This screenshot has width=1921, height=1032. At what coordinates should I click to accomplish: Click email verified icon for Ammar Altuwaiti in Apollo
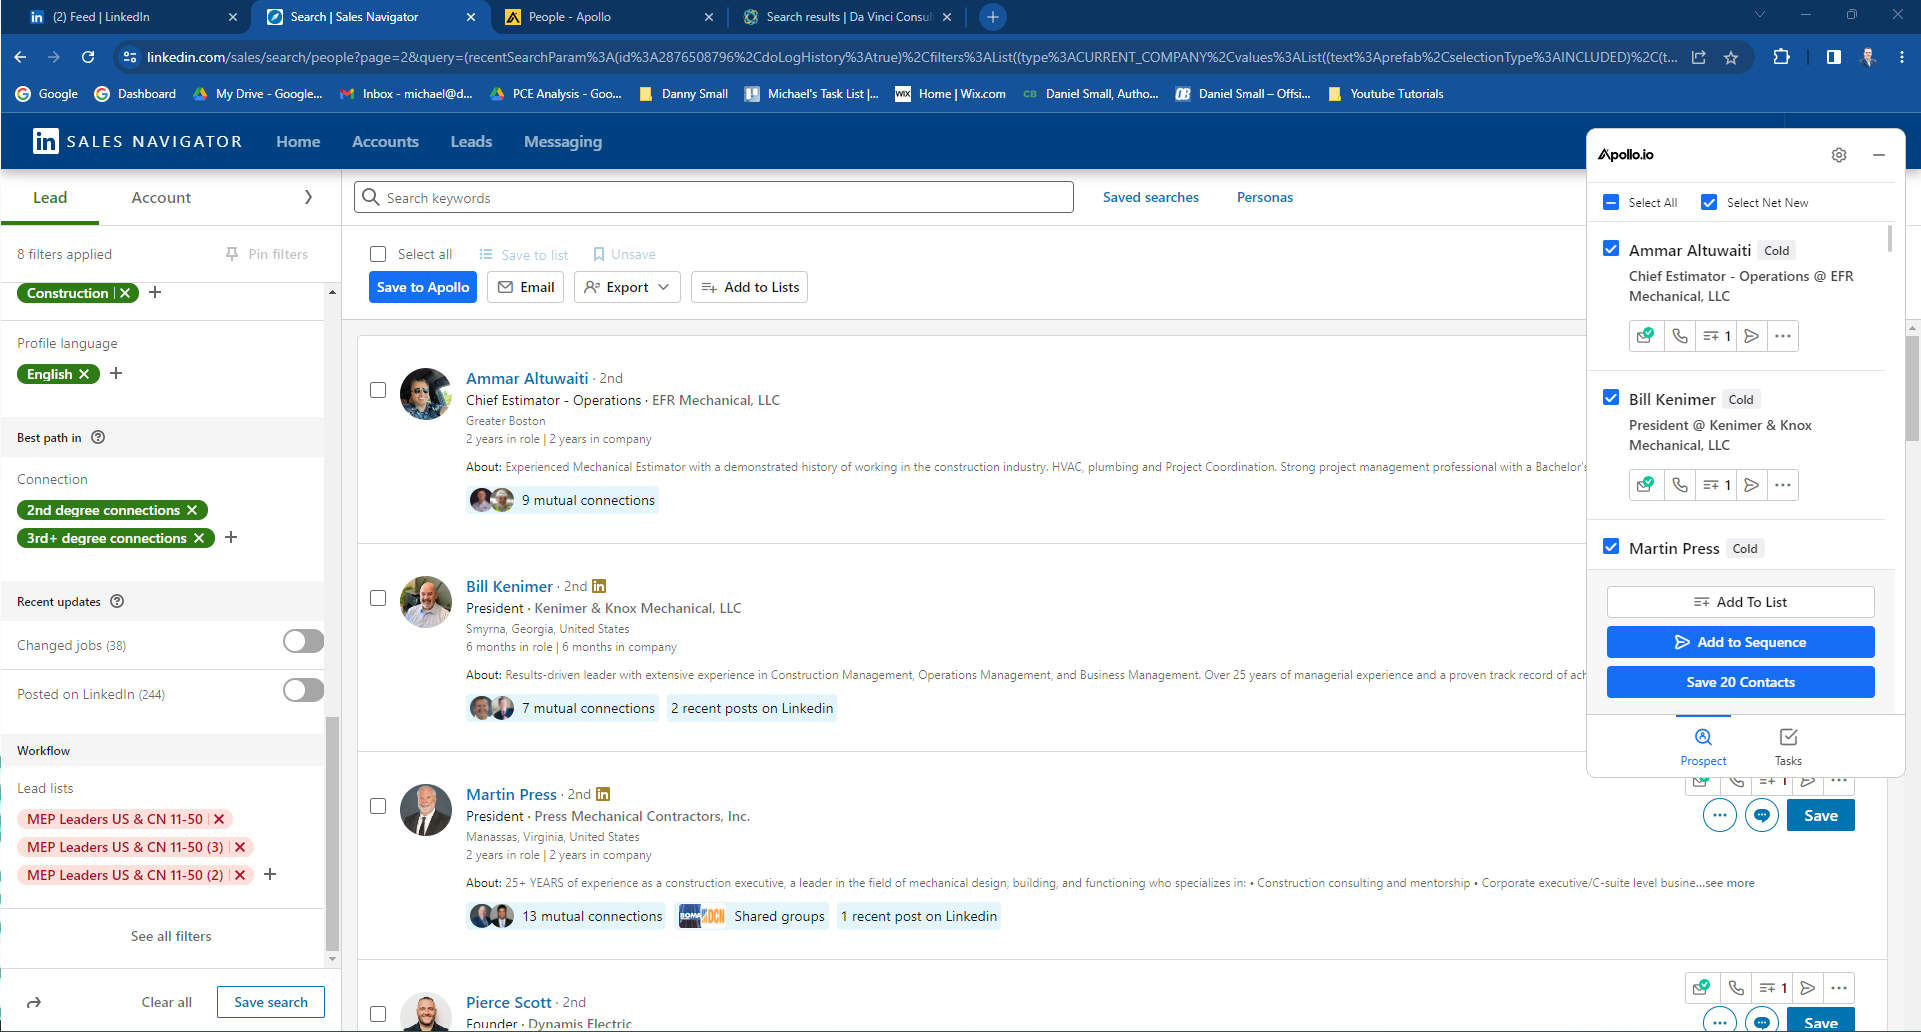[x=1646, y=336]
